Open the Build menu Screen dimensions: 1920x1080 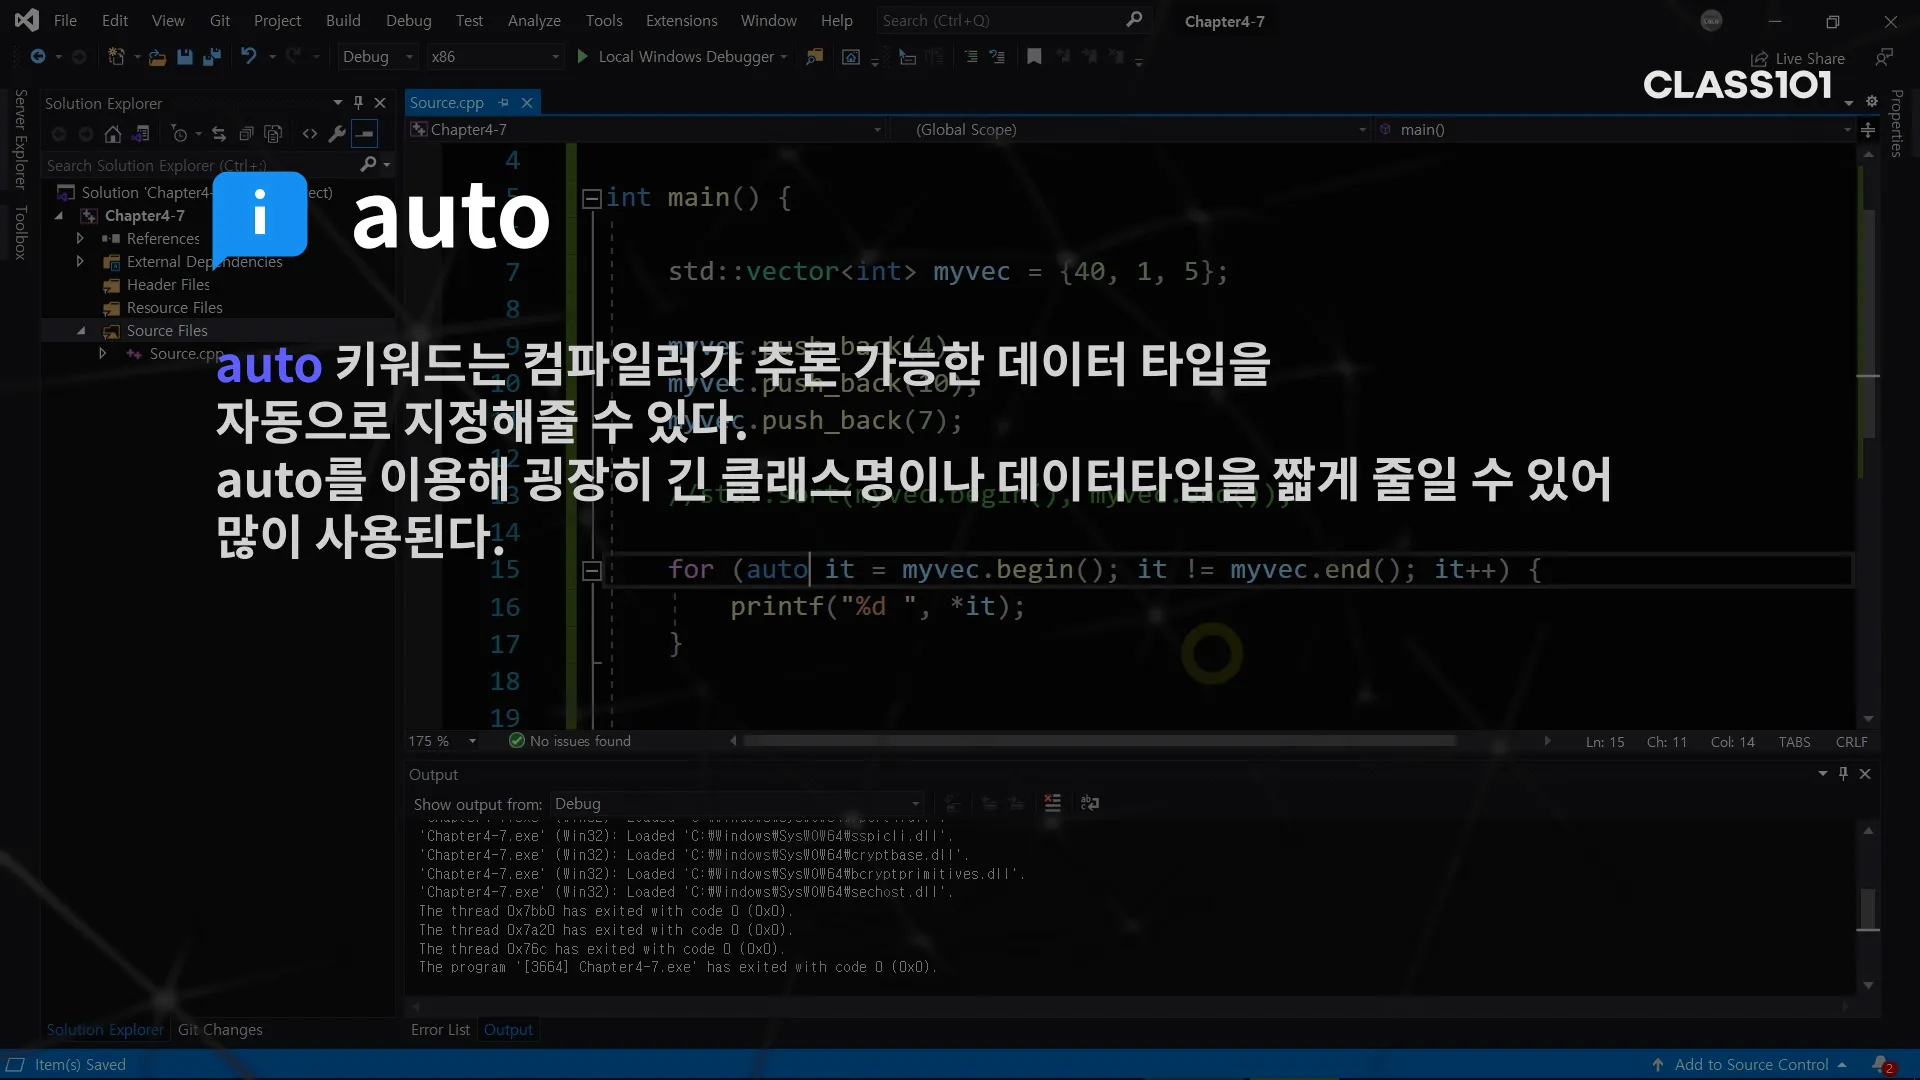coord(343,21)
